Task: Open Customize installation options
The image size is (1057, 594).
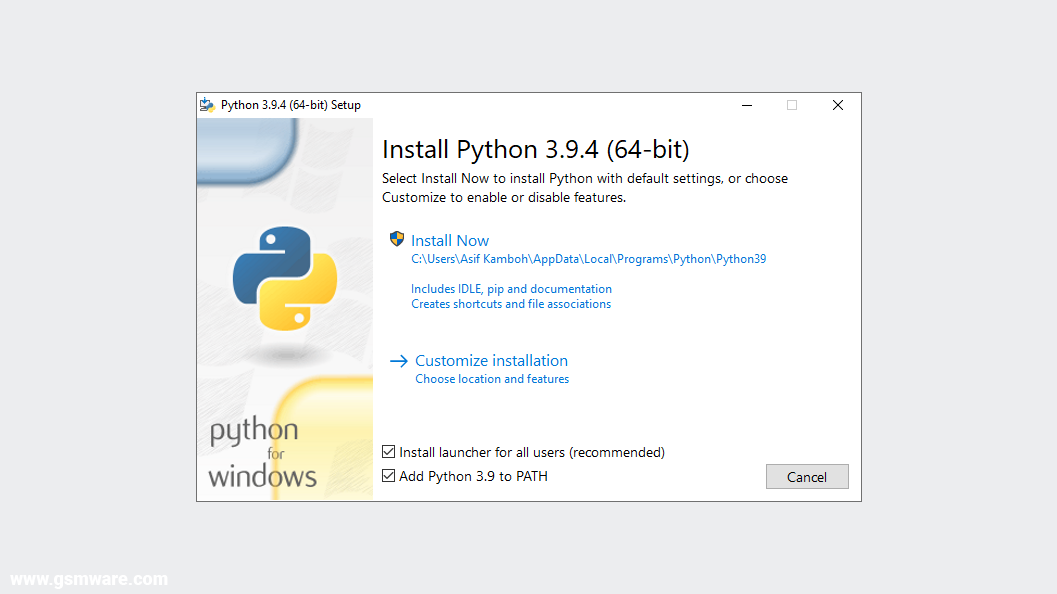Action: (491, 361)
